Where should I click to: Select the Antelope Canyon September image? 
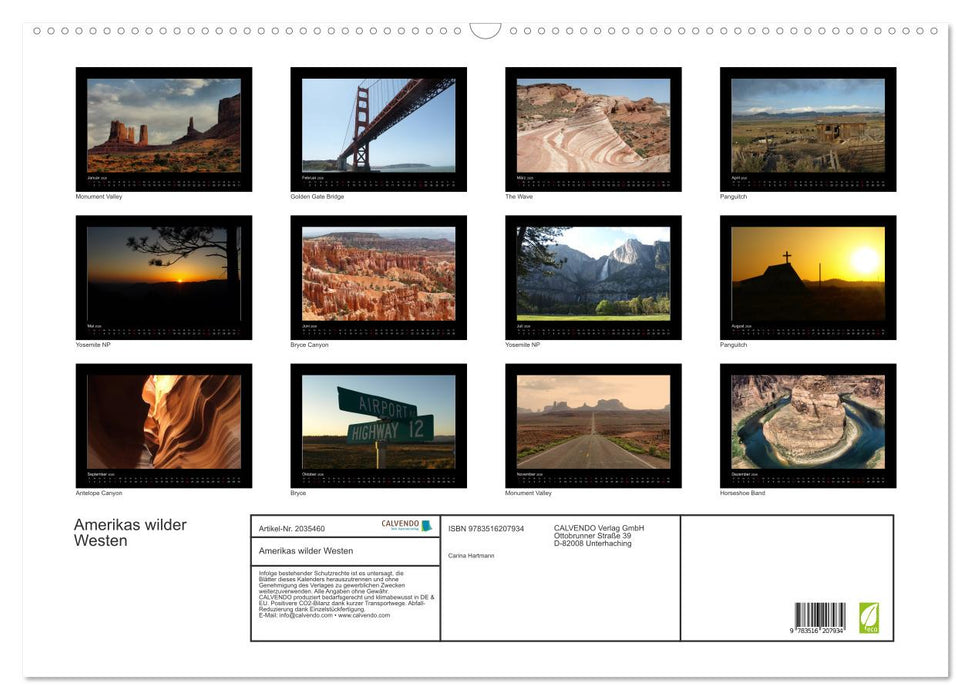coord(164,424)
